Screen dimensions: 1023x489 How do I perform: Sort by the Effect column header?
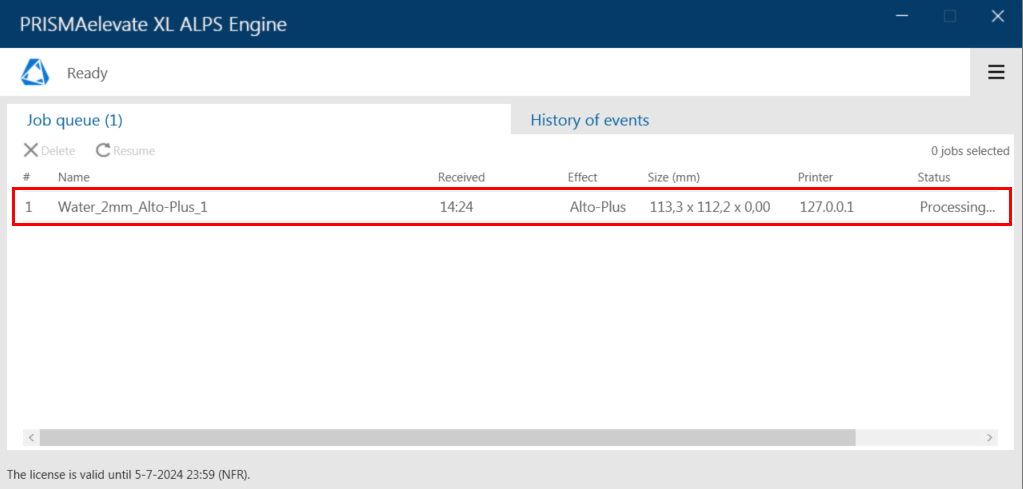(582, 177)
